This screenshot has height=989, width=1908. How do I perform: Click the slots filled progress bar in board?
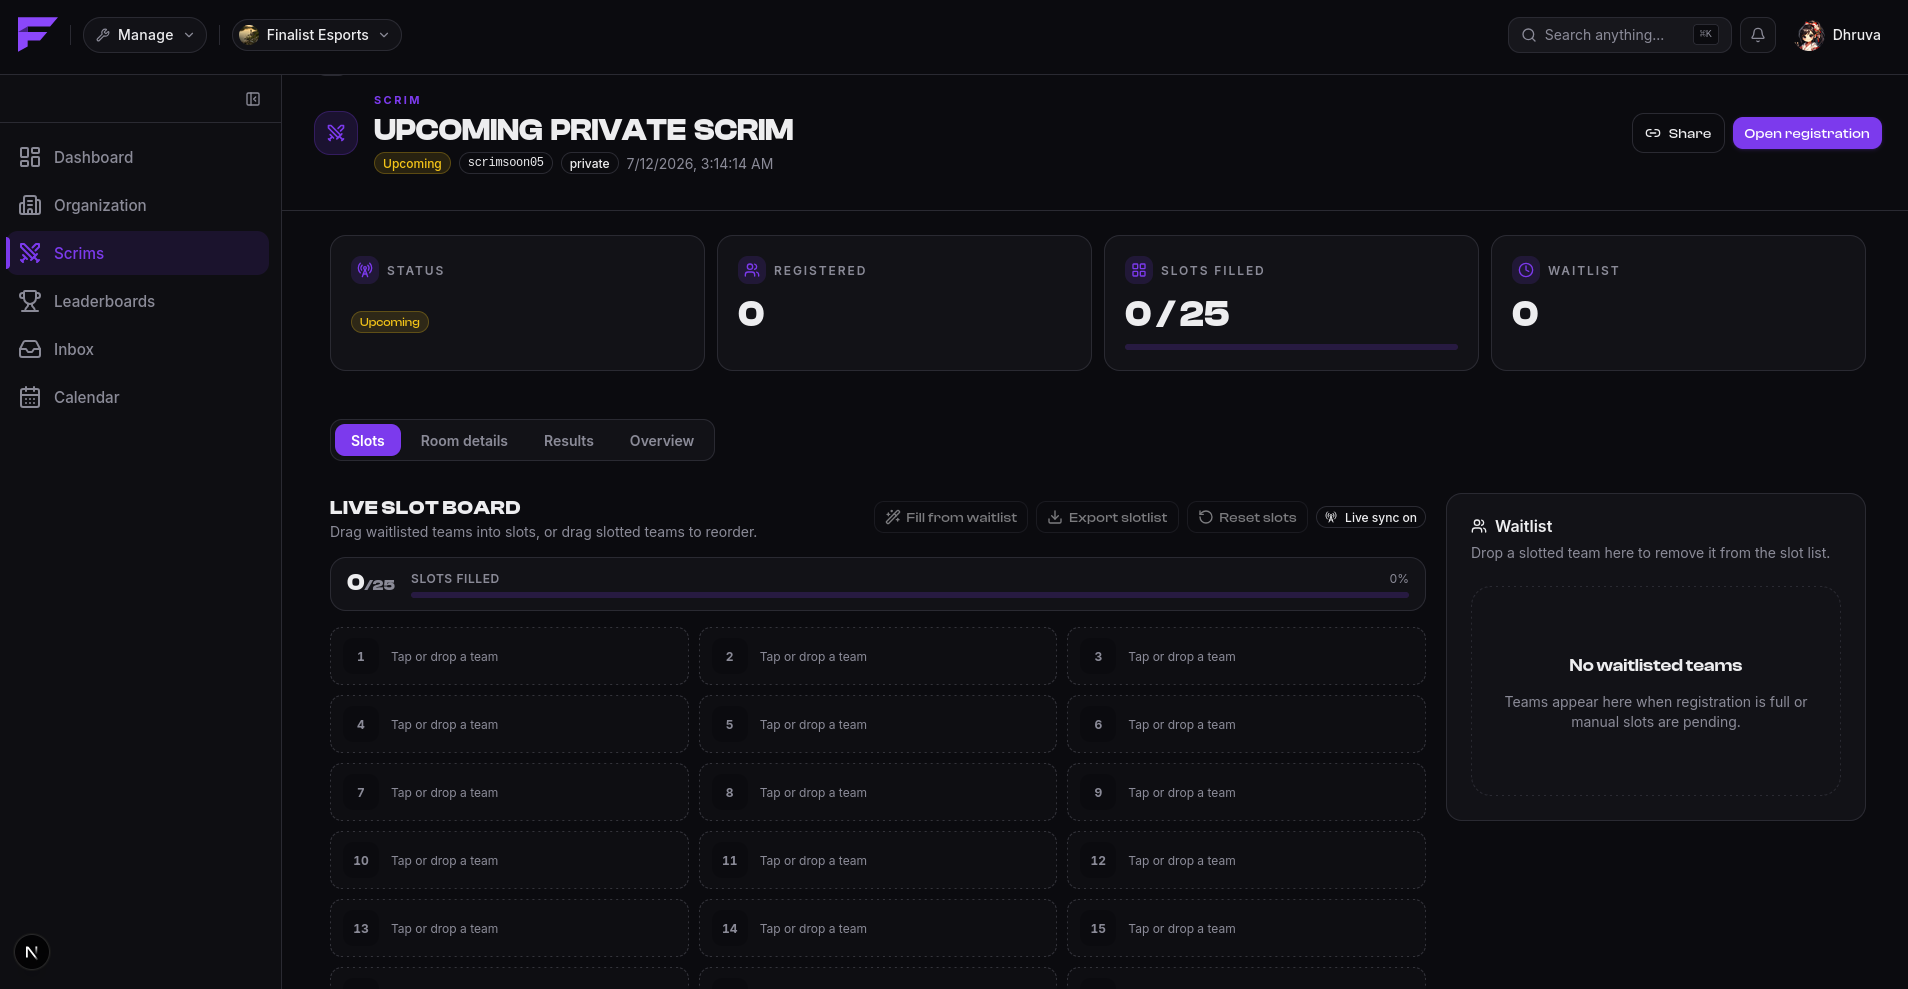910,595
